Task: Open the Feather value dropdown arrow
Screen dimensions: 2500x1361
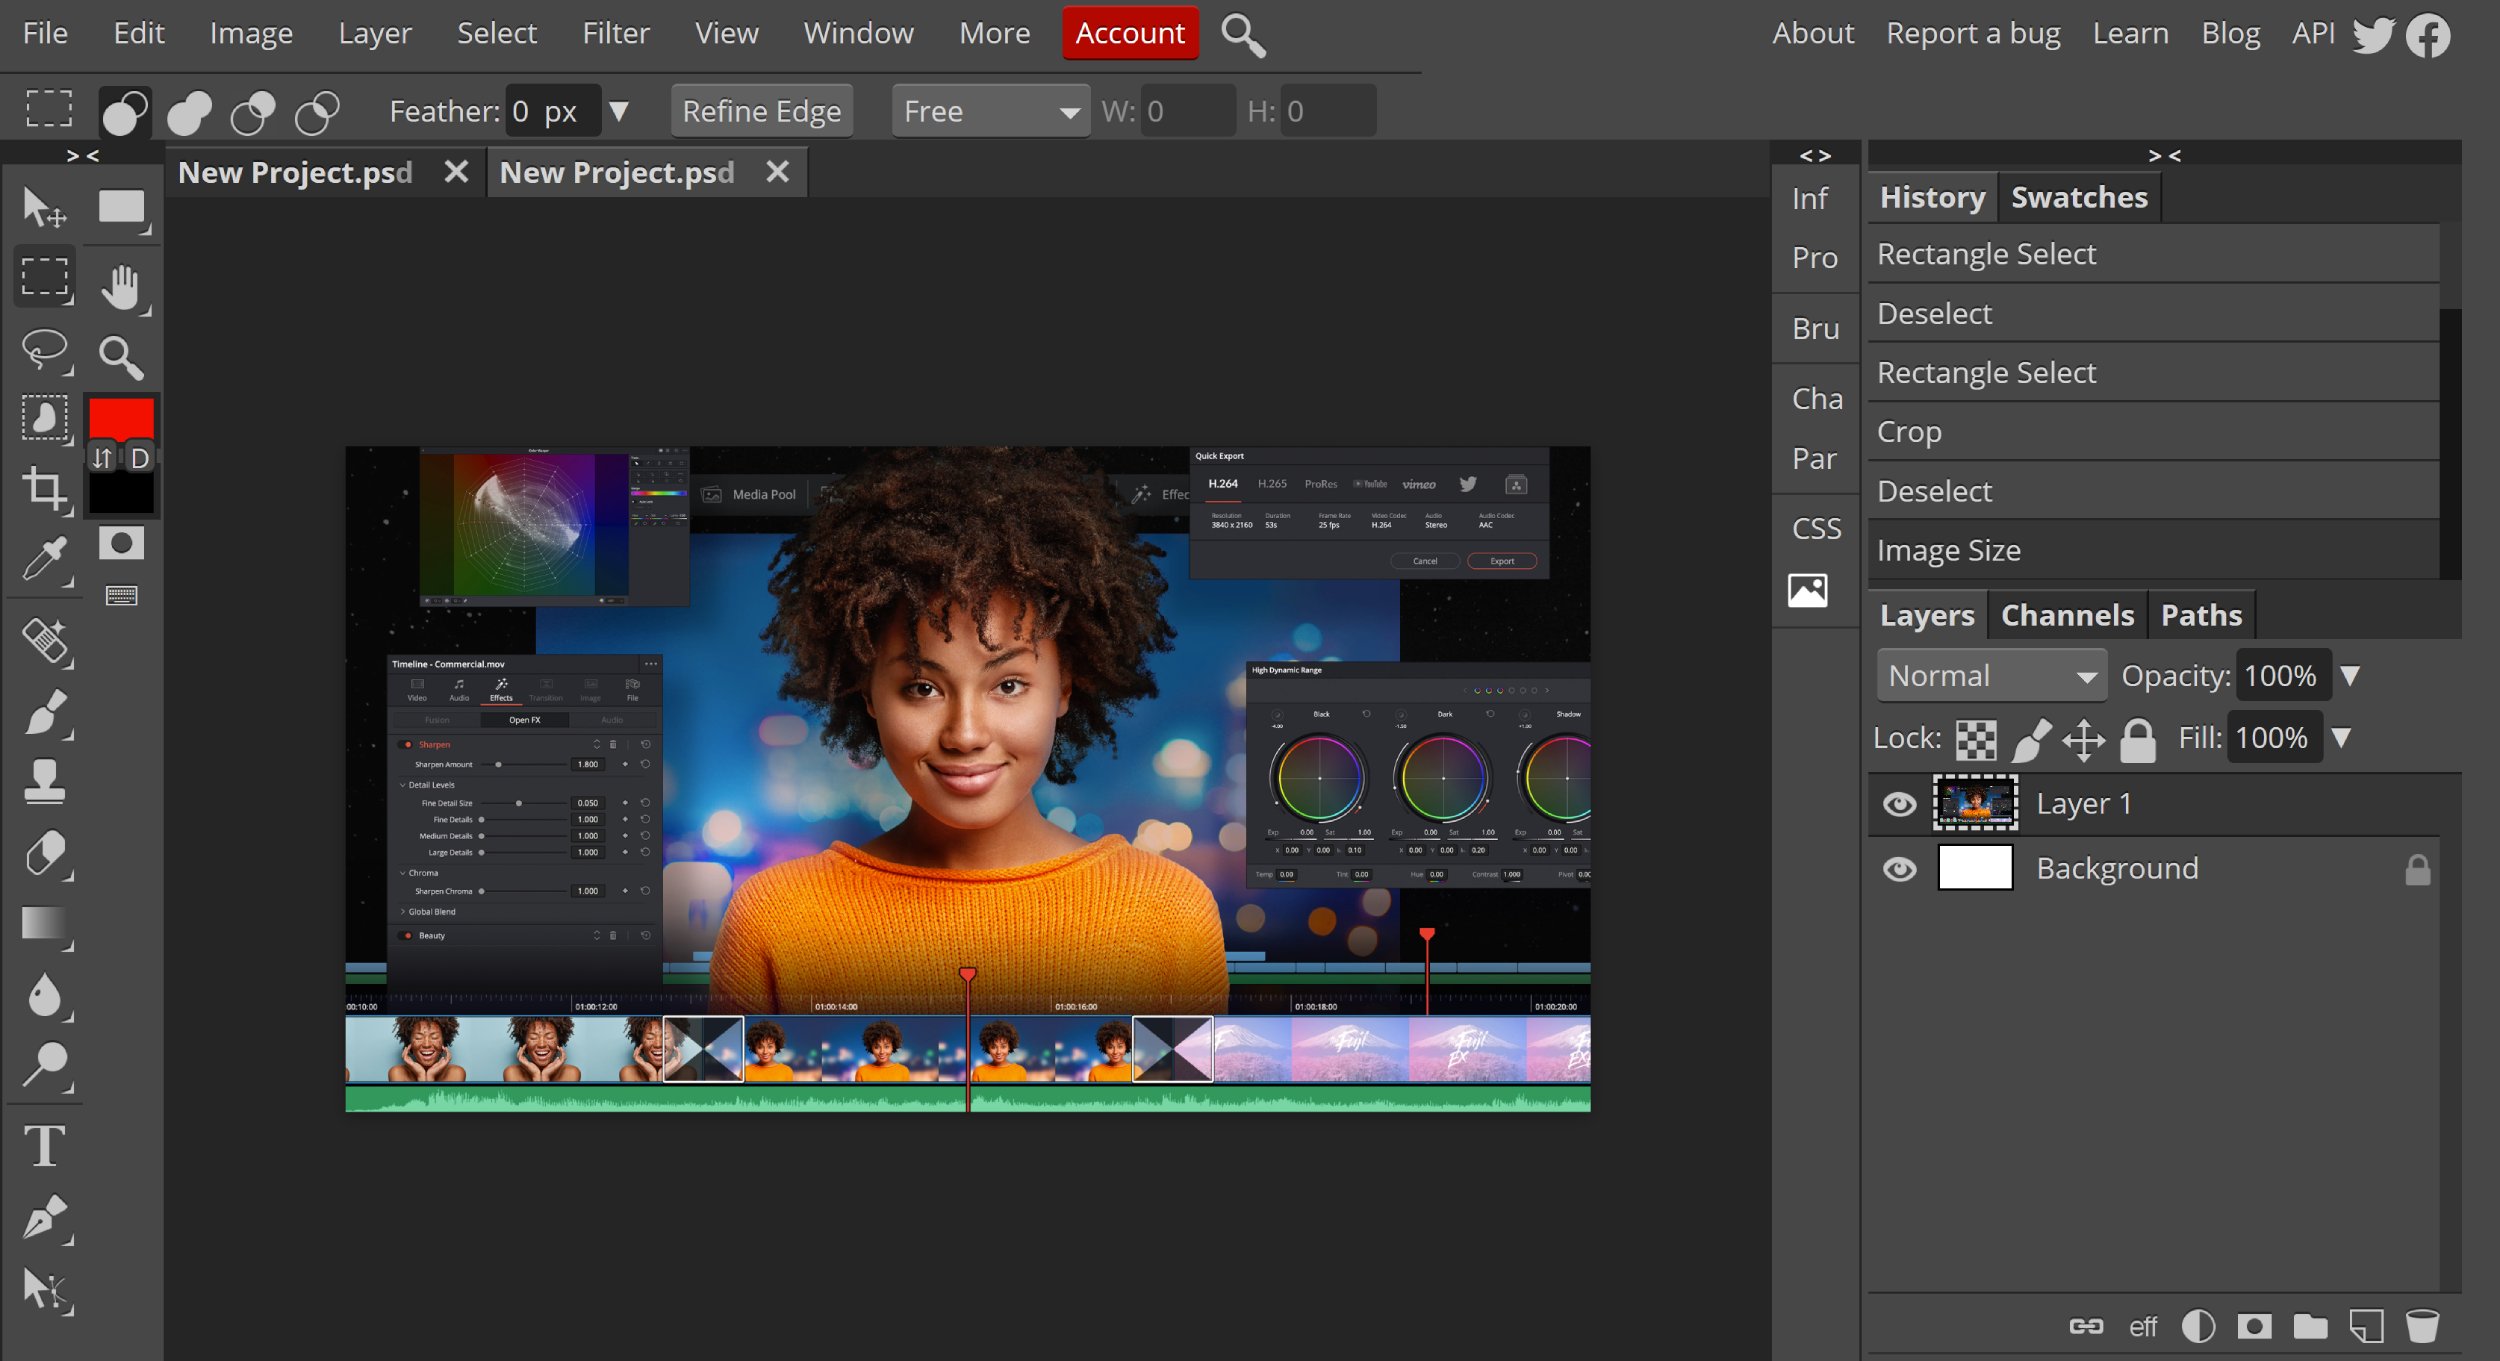Action: click(x=619, y=111)
